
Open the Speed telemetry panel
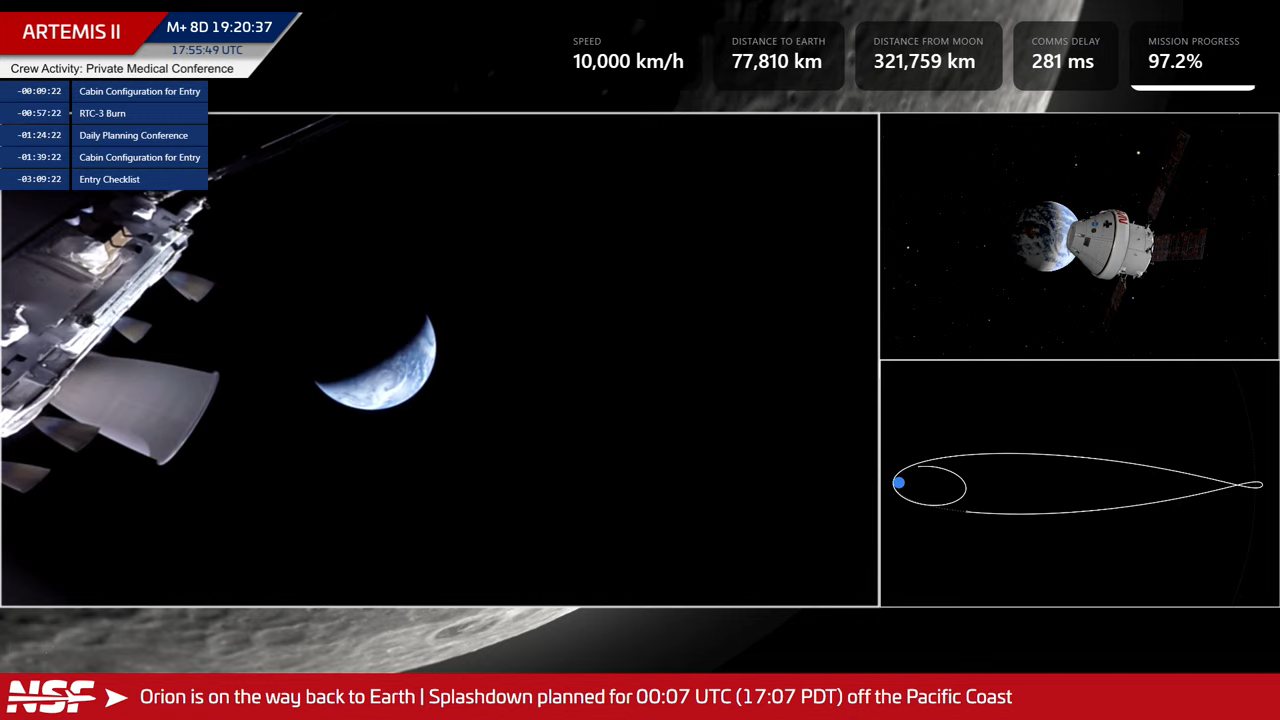(628, 54)
